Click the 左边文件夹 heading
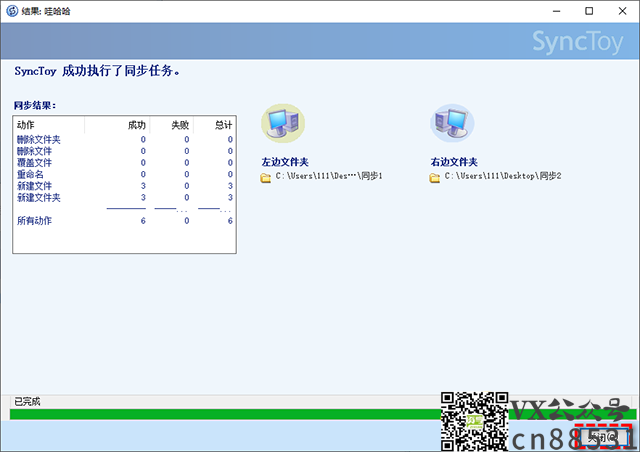The image size is (640, 452). [285, 162]
